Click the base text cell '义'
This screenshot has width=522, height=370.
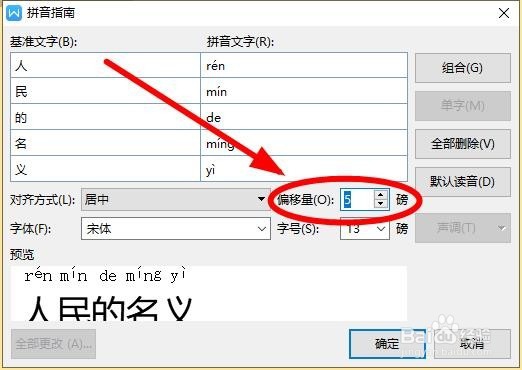pyautogui.click(x=105, y=169)
